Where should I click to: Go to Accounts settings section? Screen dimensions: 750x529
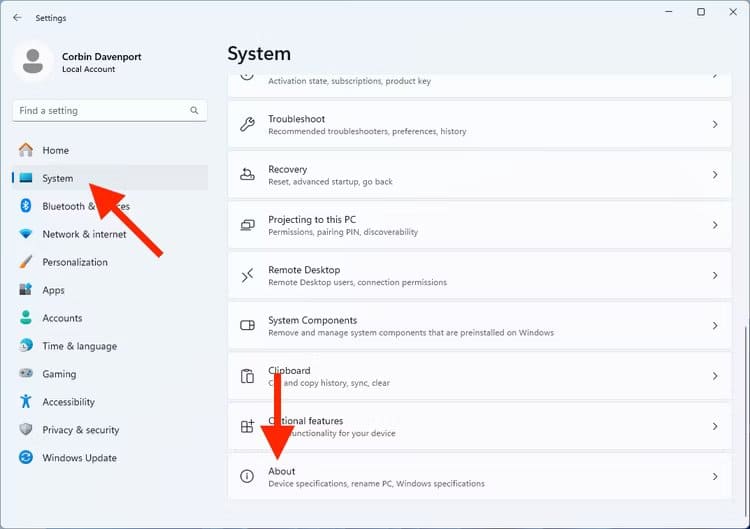tap(62, 318)
